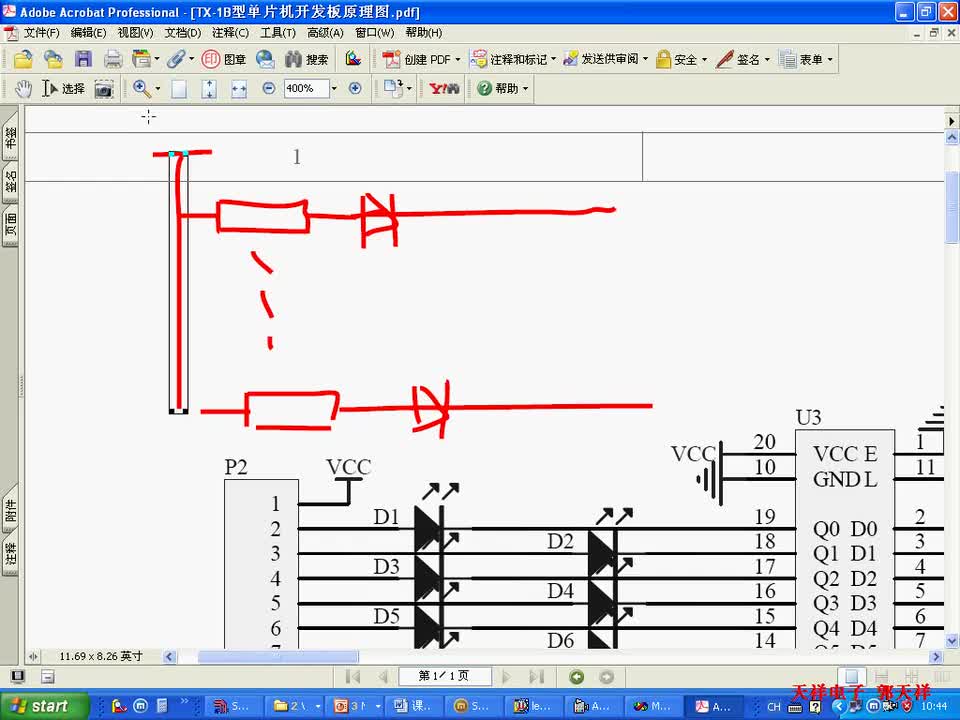This screenshot has height=720, width=960.
Task: Select the Snapshot camera tool
Action: tap(104, 89)
